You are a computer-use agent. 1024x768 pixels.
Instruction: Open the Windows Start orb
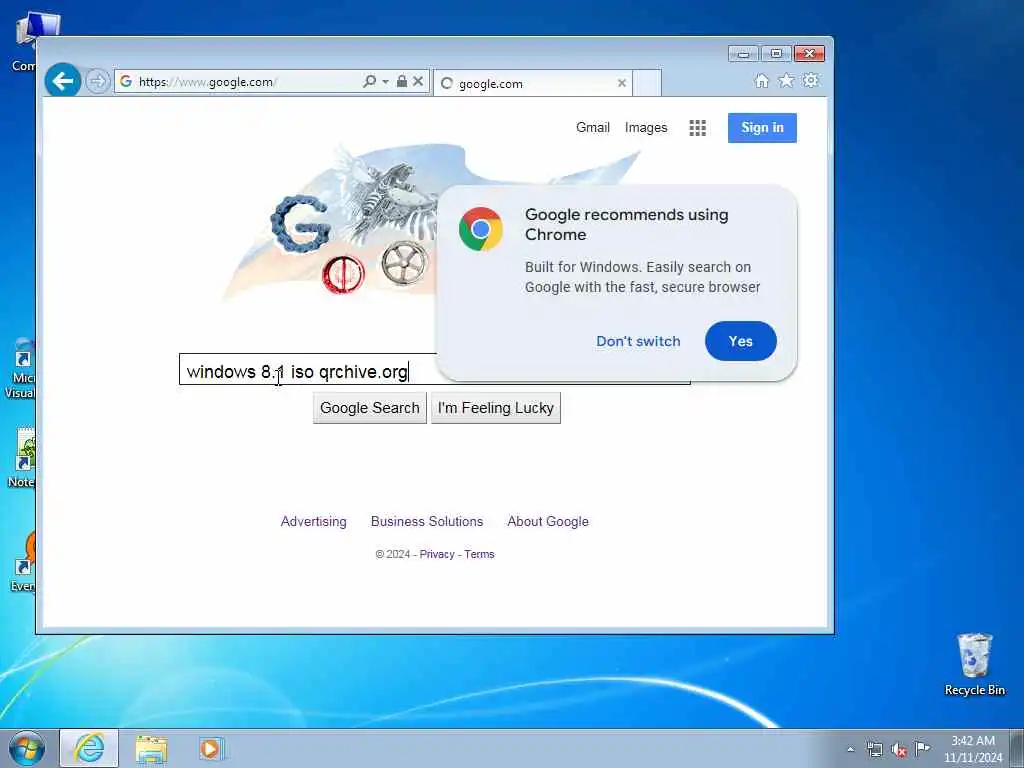click(27, 748)
